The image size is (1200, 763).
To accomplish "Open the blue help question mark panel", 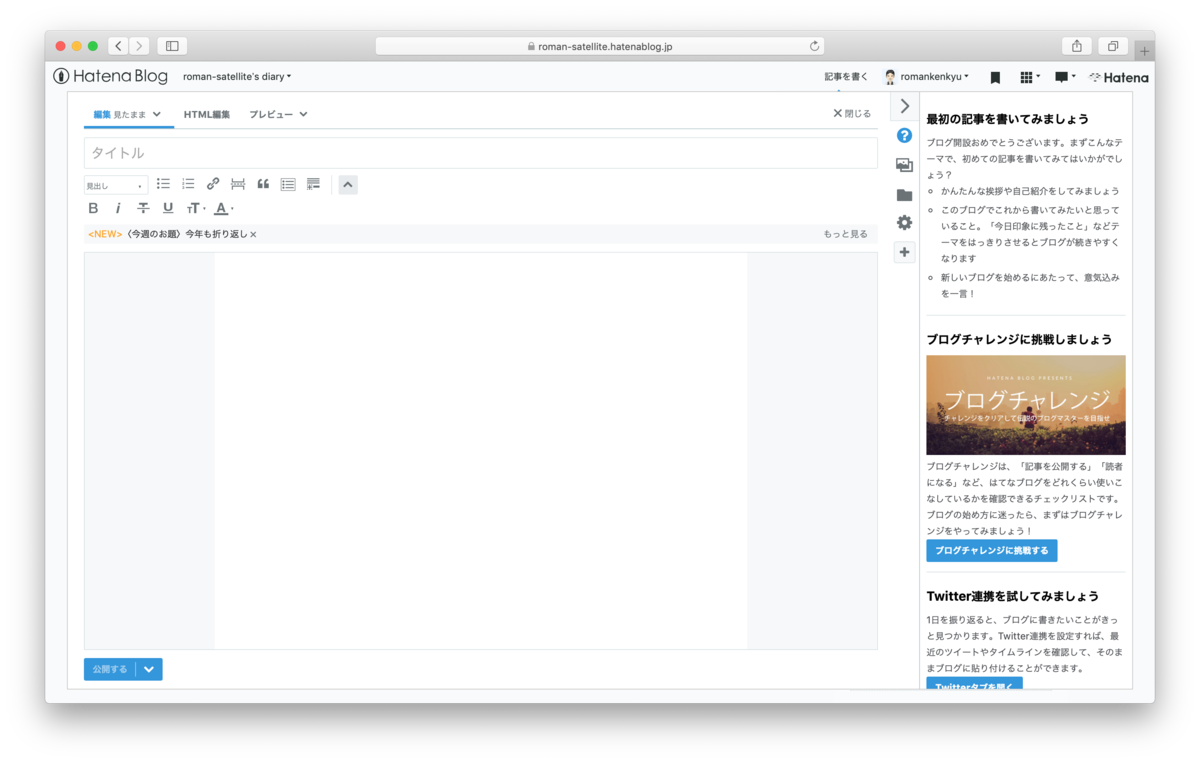I will point(904,135).
